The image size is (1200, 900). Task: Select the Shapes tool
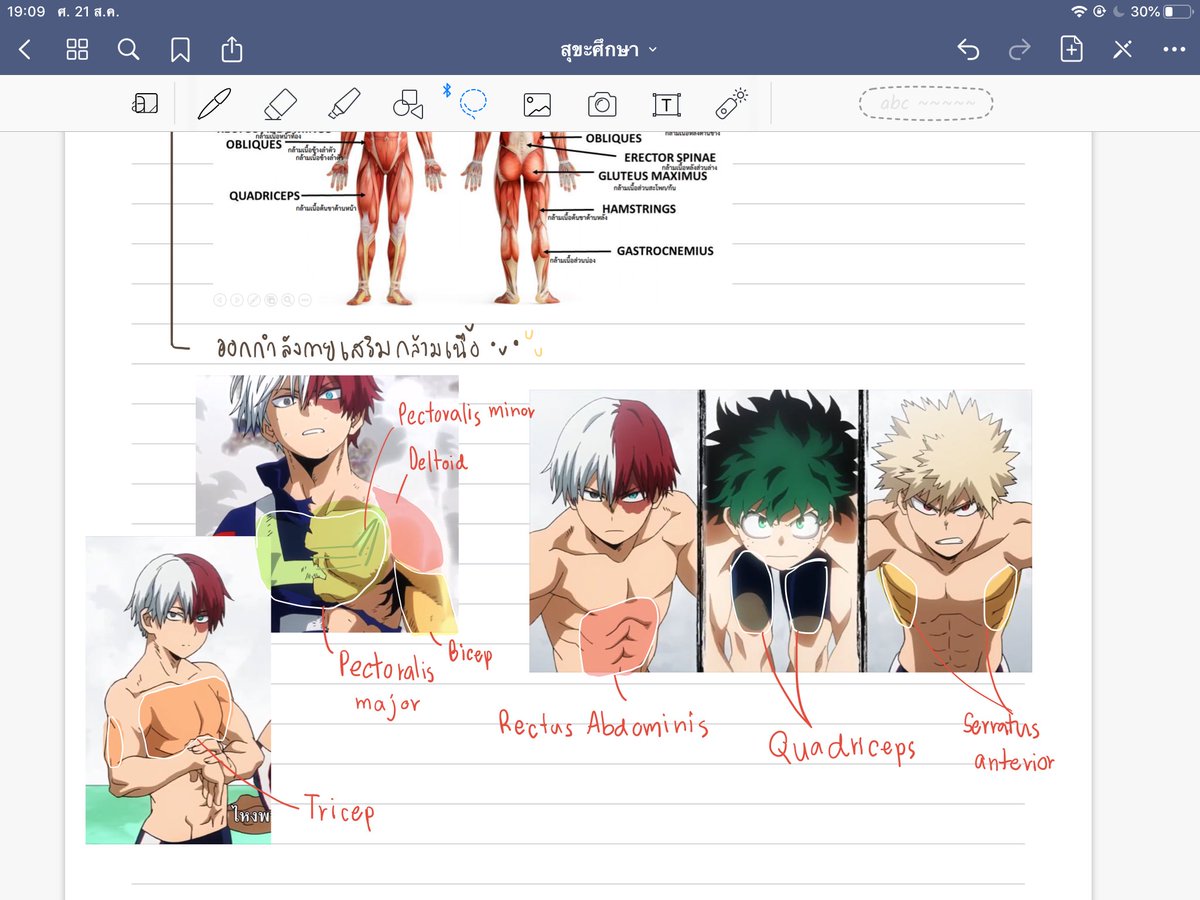click(x=408, y=104)
